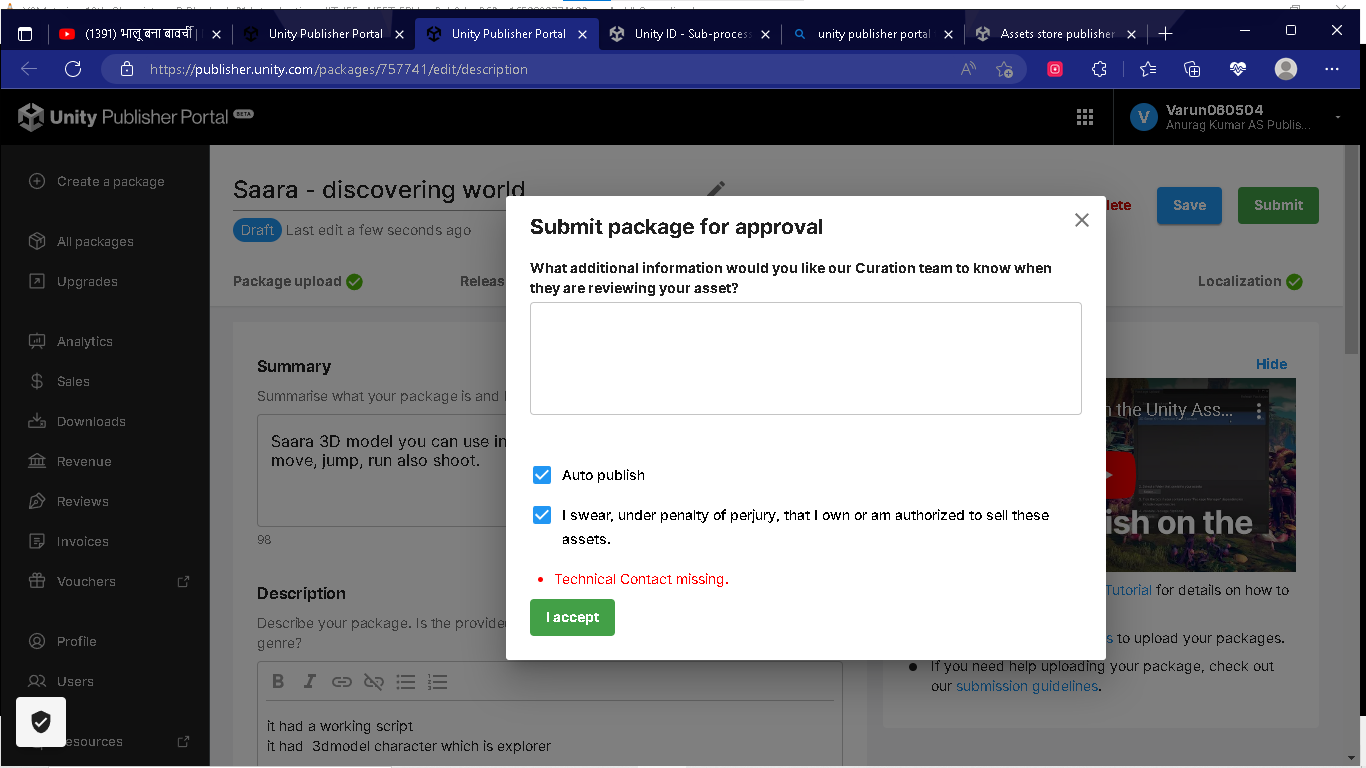1366x768 pixels.
Task: Click I accept to submit the package
Action: [572, 617]
